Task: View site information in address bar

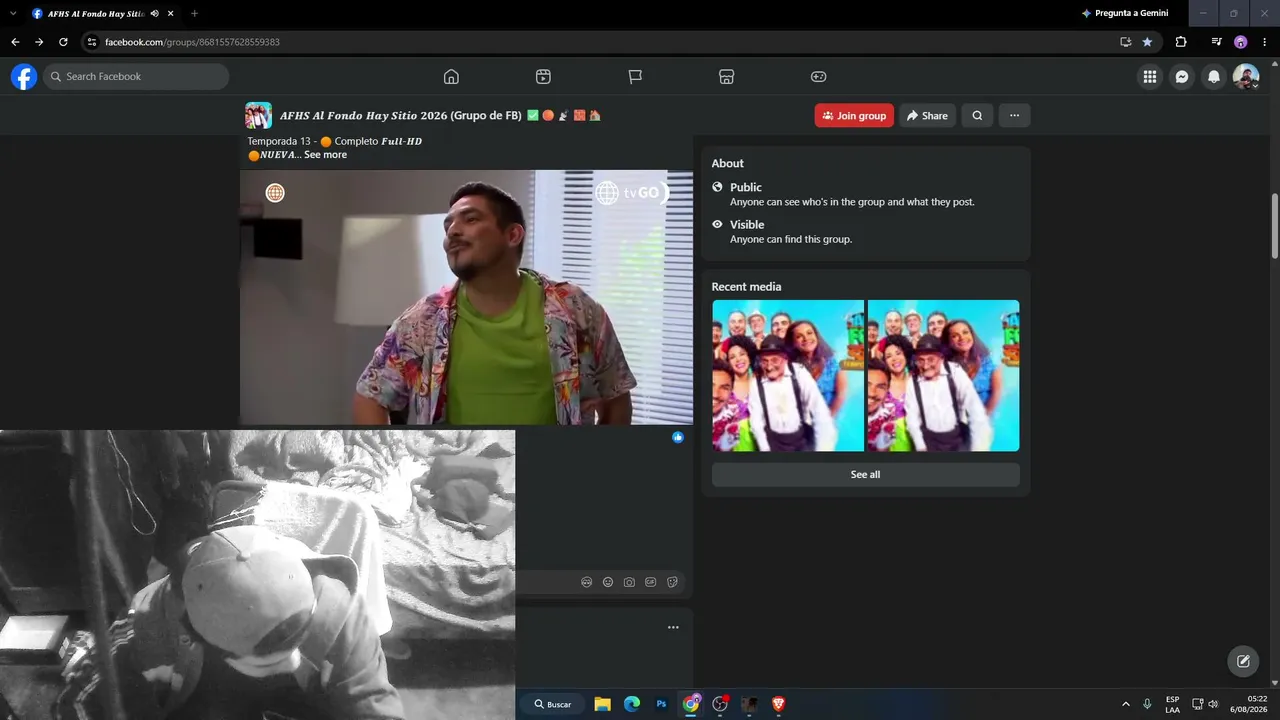Action: [92, 42]
